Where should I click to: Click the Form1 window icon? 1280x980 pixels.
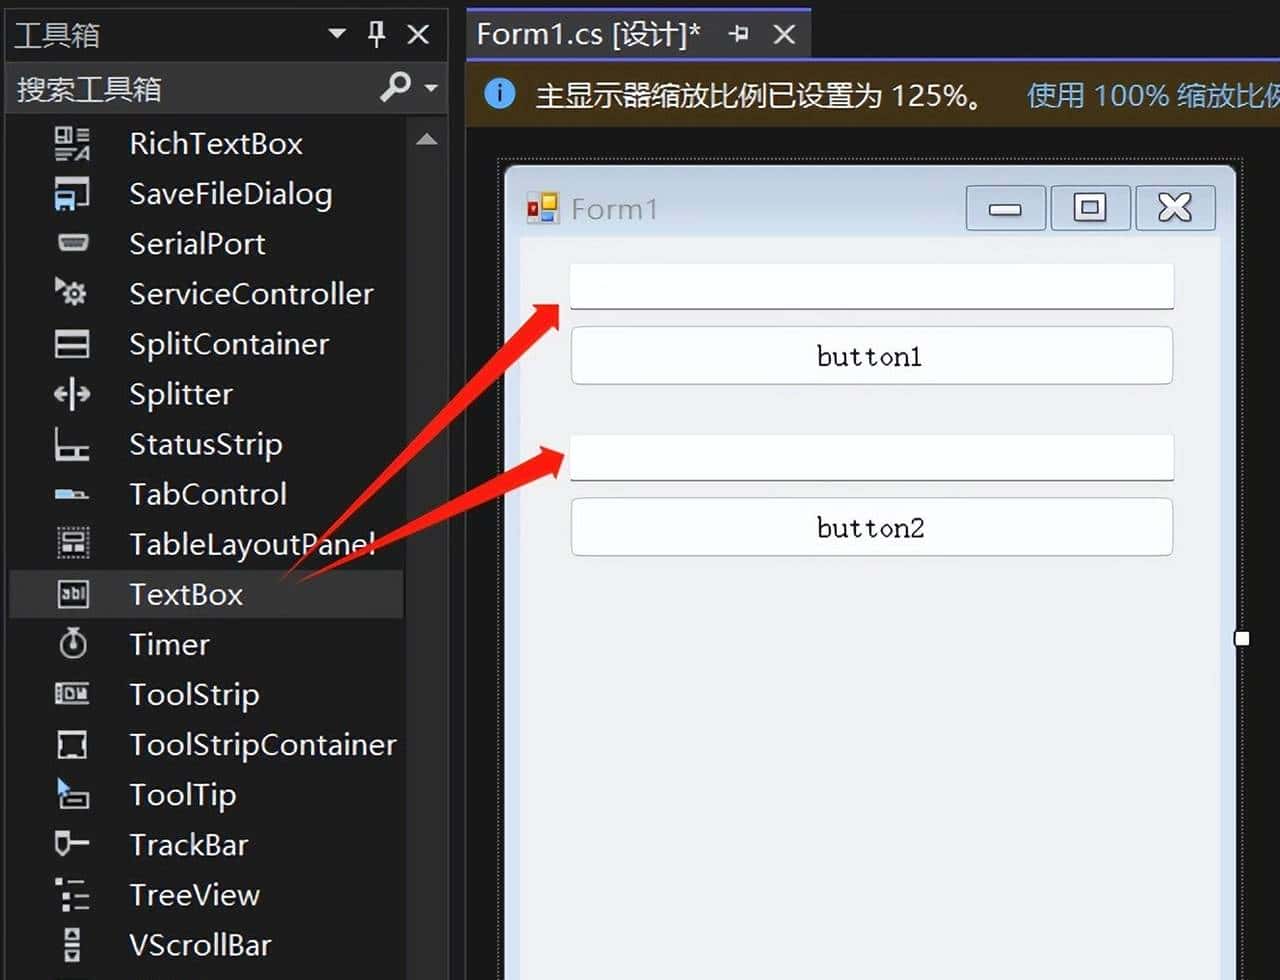(x=543, y=208)
